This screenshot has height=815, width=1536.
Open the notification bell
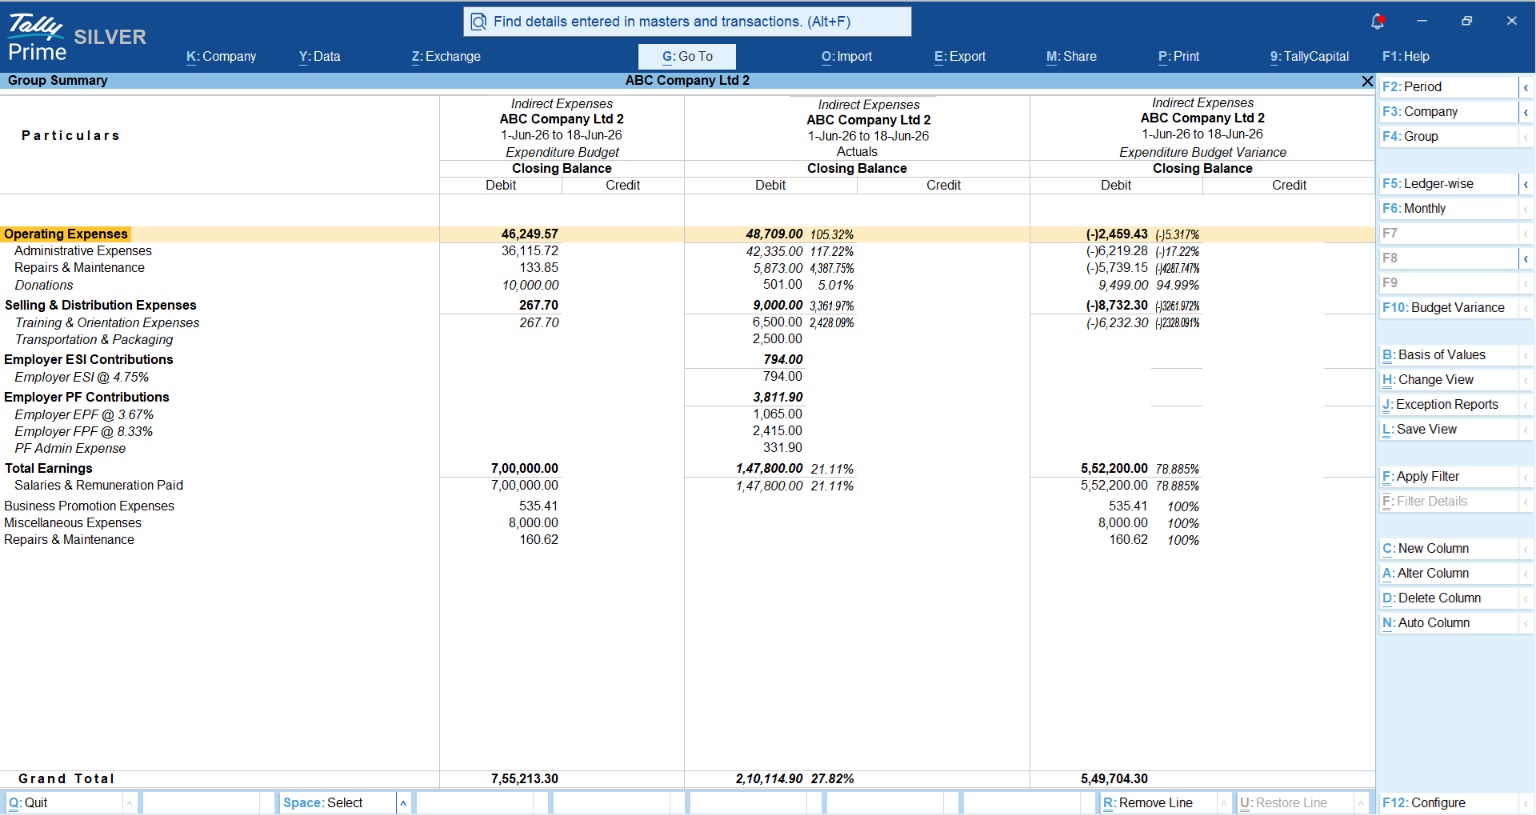pyautogui.click(x=1377, y=21)
